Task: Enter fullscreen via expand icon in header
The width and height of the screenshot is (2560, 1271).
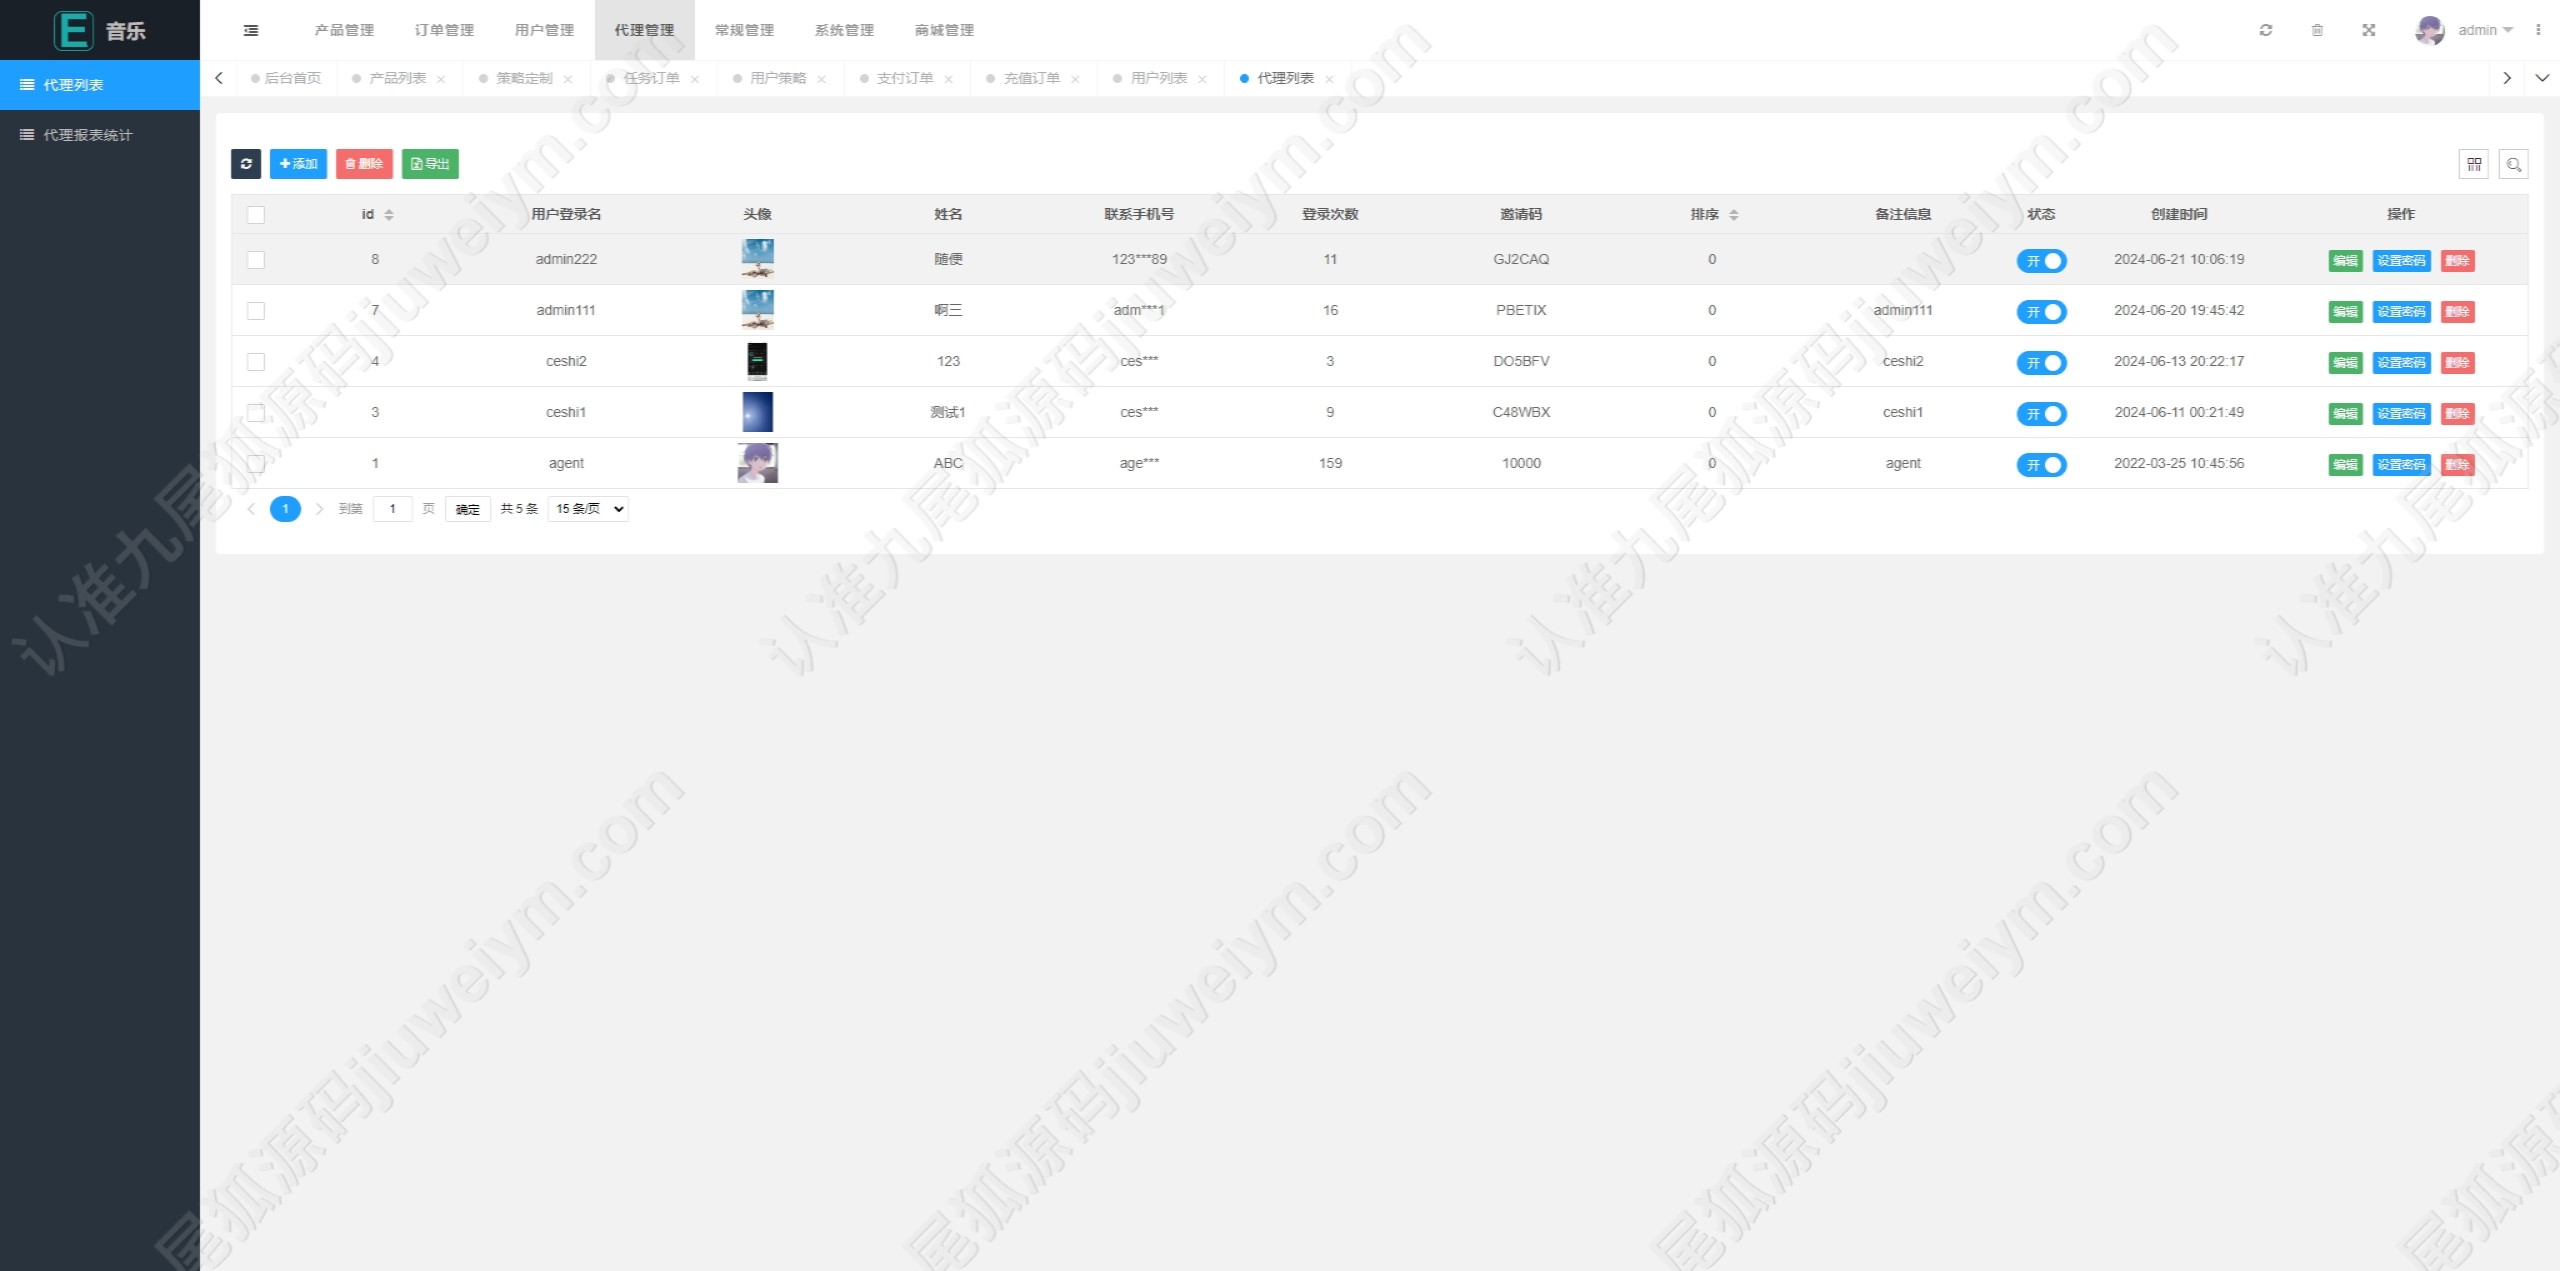Action: pos(2369,30)
